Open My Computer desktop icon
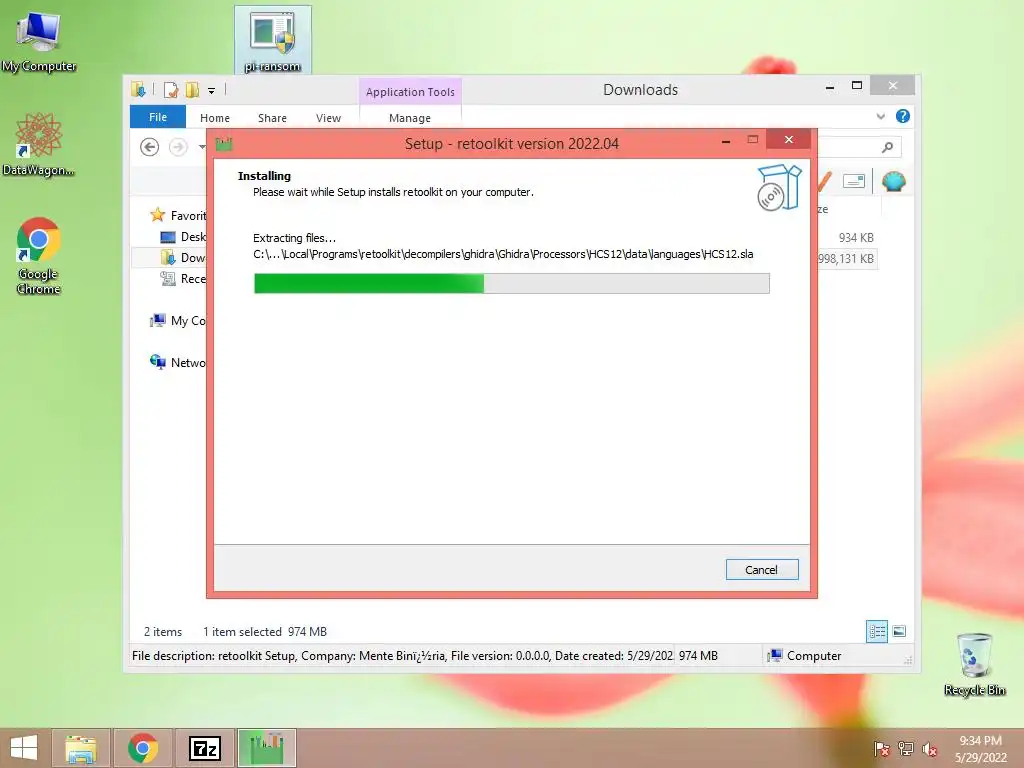Viewport: 1024px width, 768px height. coord(39,41)
